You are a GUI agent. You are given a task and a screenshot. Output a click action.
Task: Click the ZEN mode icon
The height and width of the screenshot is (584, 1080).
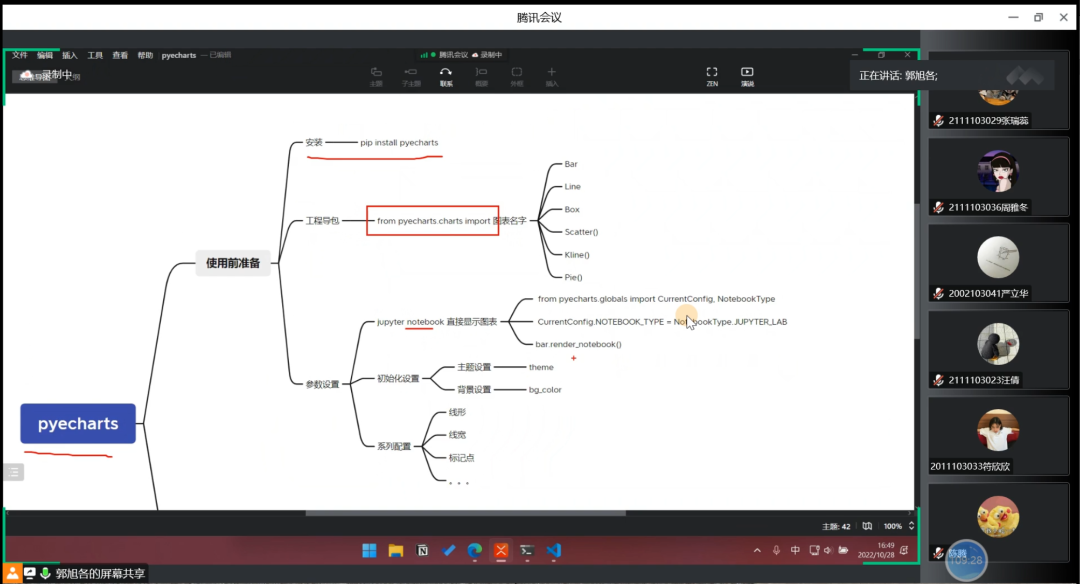pos(712,73)
